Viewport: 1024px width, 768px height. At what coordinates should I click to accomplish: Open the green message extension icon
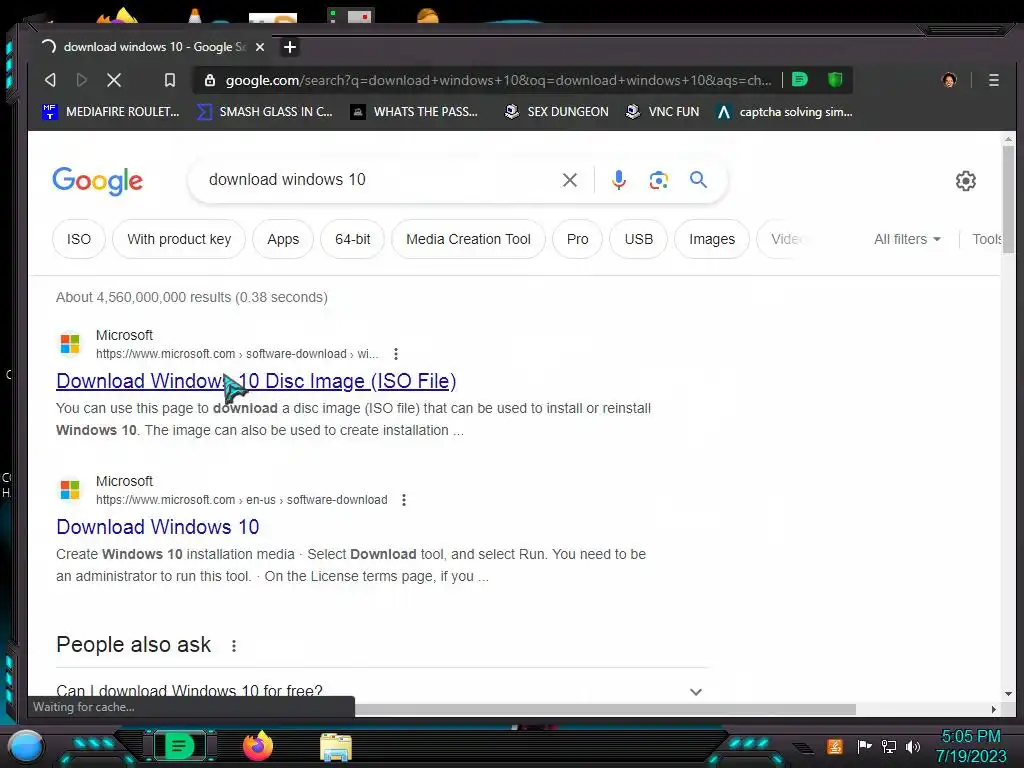pyautogui.click(x=800, y=80)
